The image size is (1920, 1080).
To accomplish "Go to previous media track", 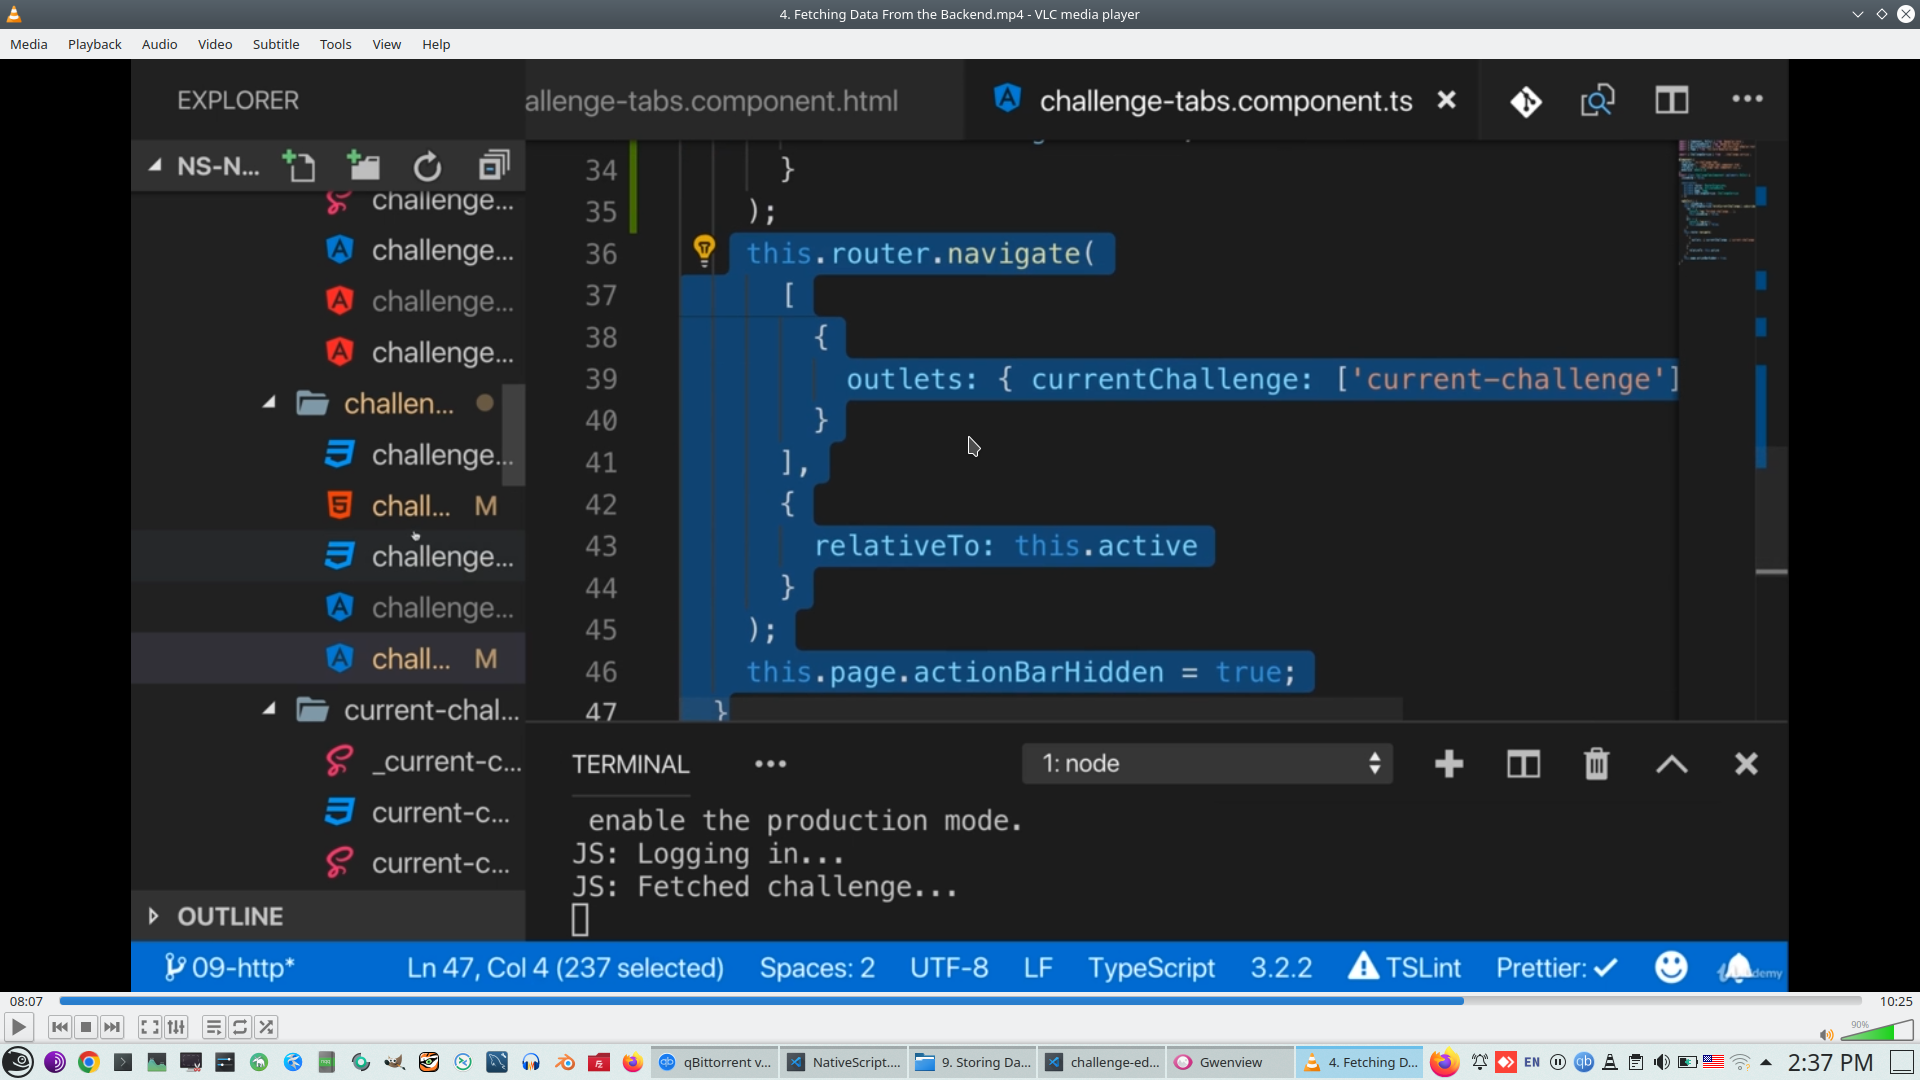I will coord(60,1027).
